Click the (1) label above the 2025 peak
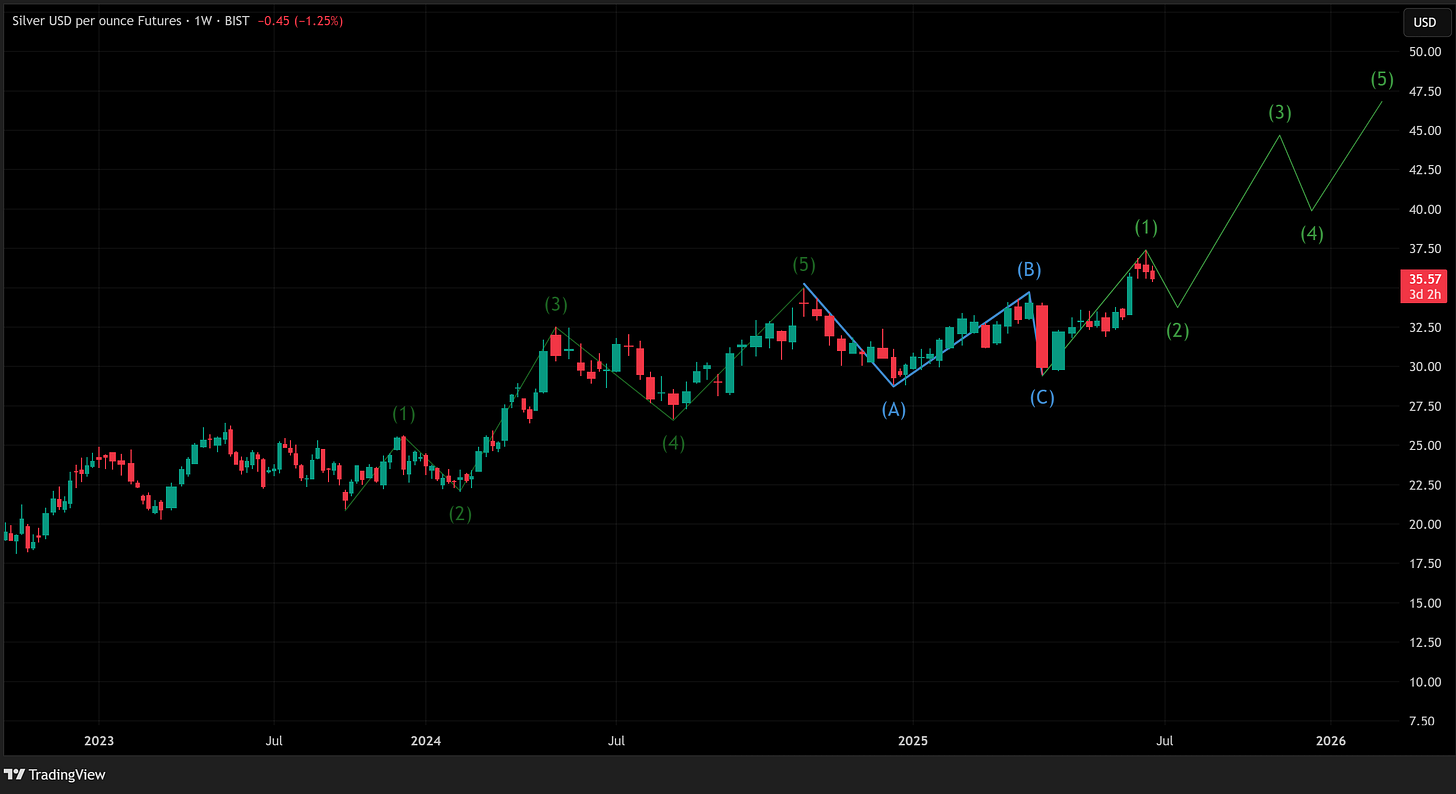1456x794 pixels. [1146, 227]
